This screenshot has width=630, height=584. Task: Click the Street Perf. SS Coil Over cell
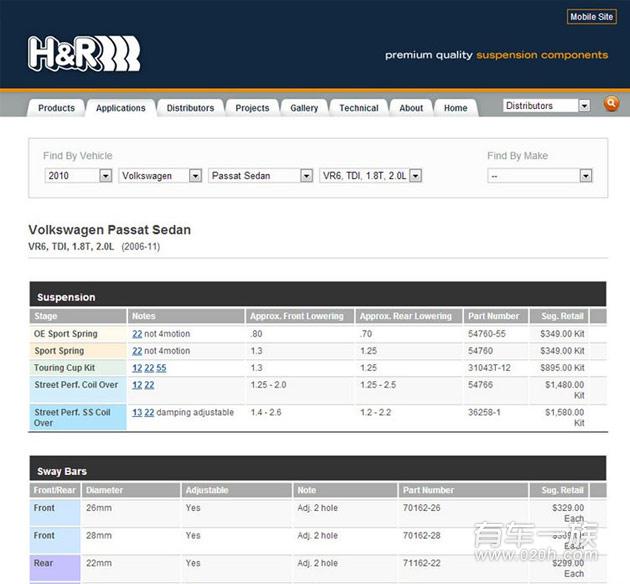coord(78,417)
